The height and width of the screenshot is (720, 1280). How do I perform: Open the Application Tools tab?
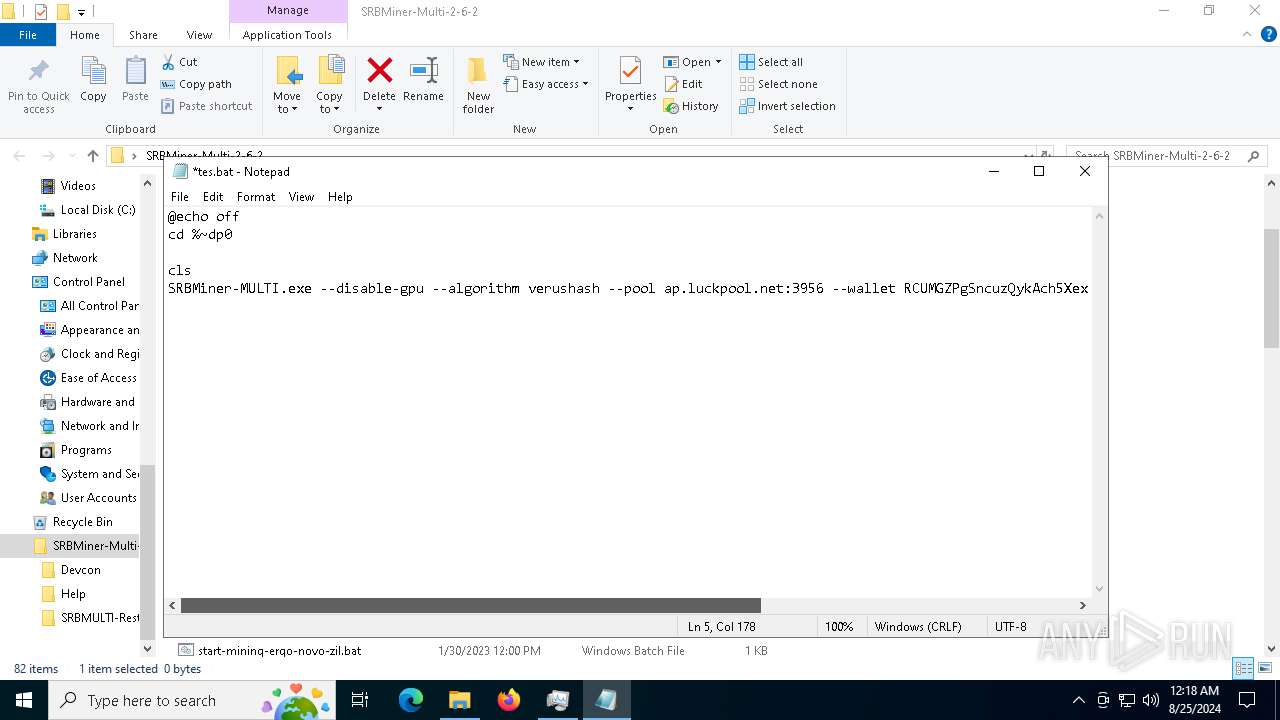coord(287,35)
